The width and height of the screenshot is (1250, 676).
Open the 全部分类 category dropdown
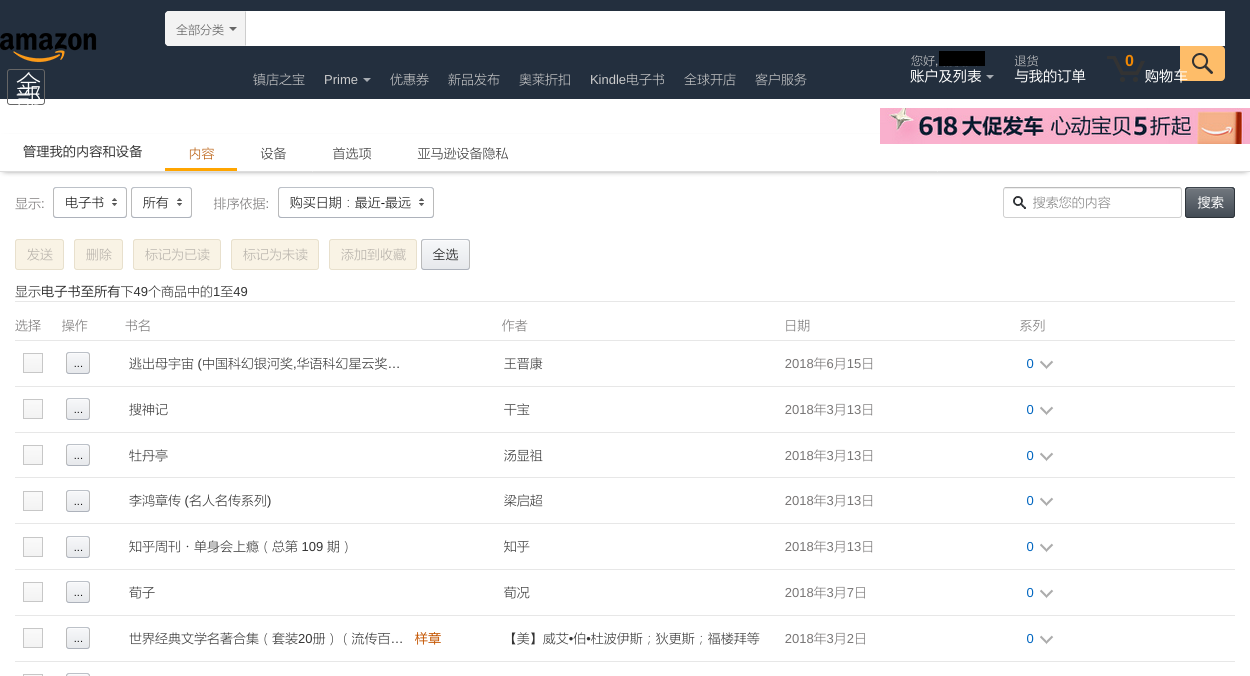pyautogui.click(x=205, y=29)
